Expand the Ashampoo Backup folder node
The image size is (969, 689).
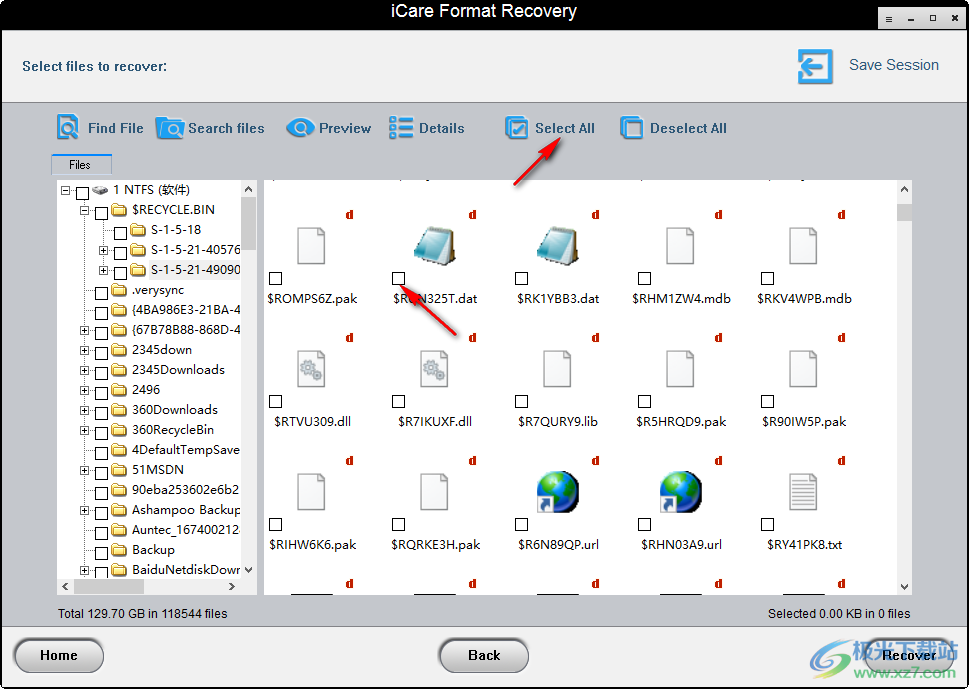point(85,510)
